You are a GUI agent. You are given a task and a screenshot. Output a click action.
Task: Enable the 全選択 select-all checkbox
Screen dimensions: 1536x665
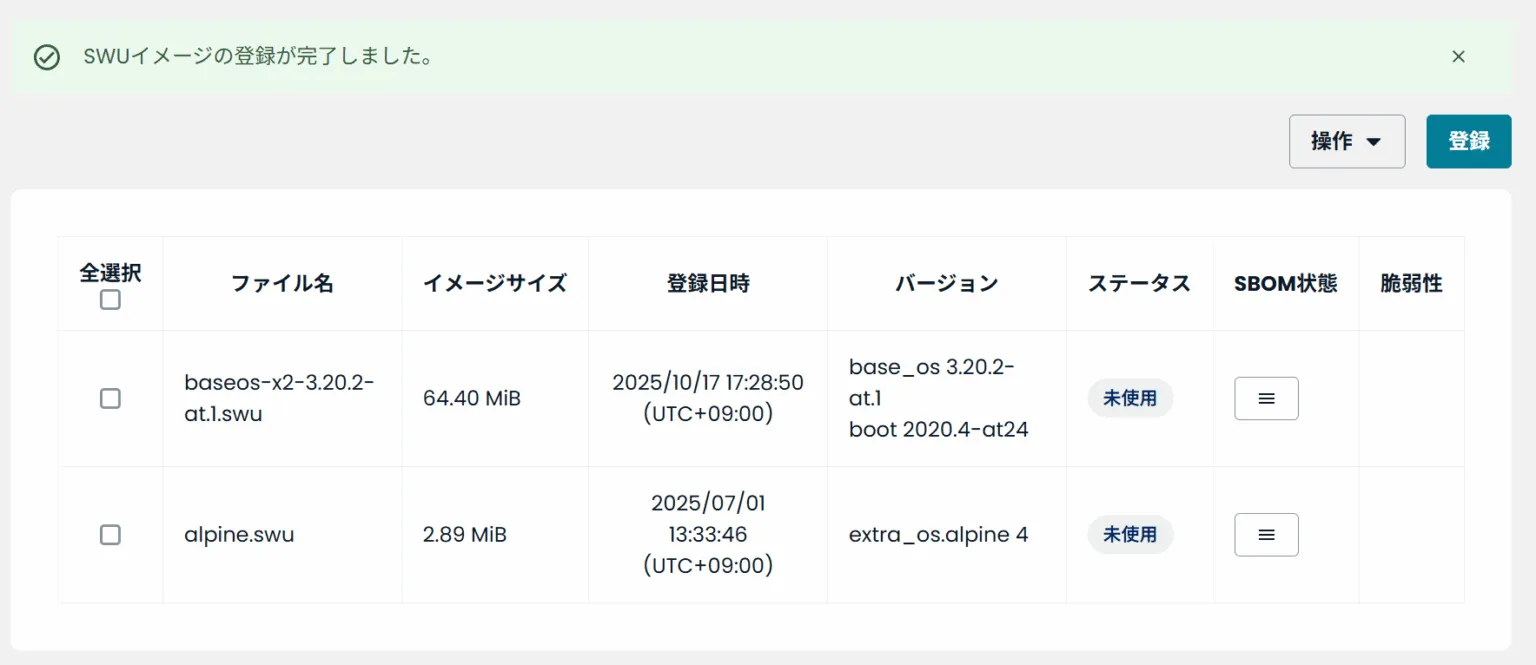[x=110, y=300]
